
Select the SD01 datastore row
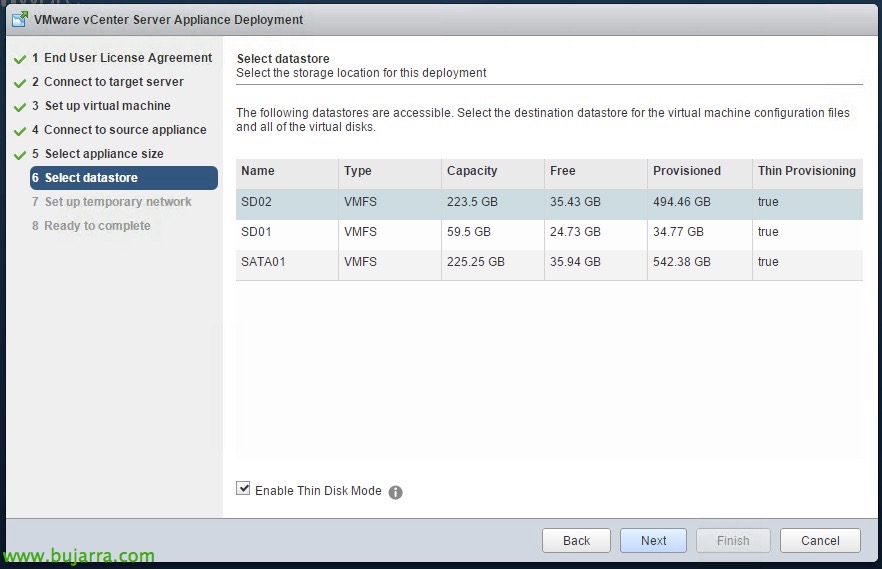(x=550, y=232)
